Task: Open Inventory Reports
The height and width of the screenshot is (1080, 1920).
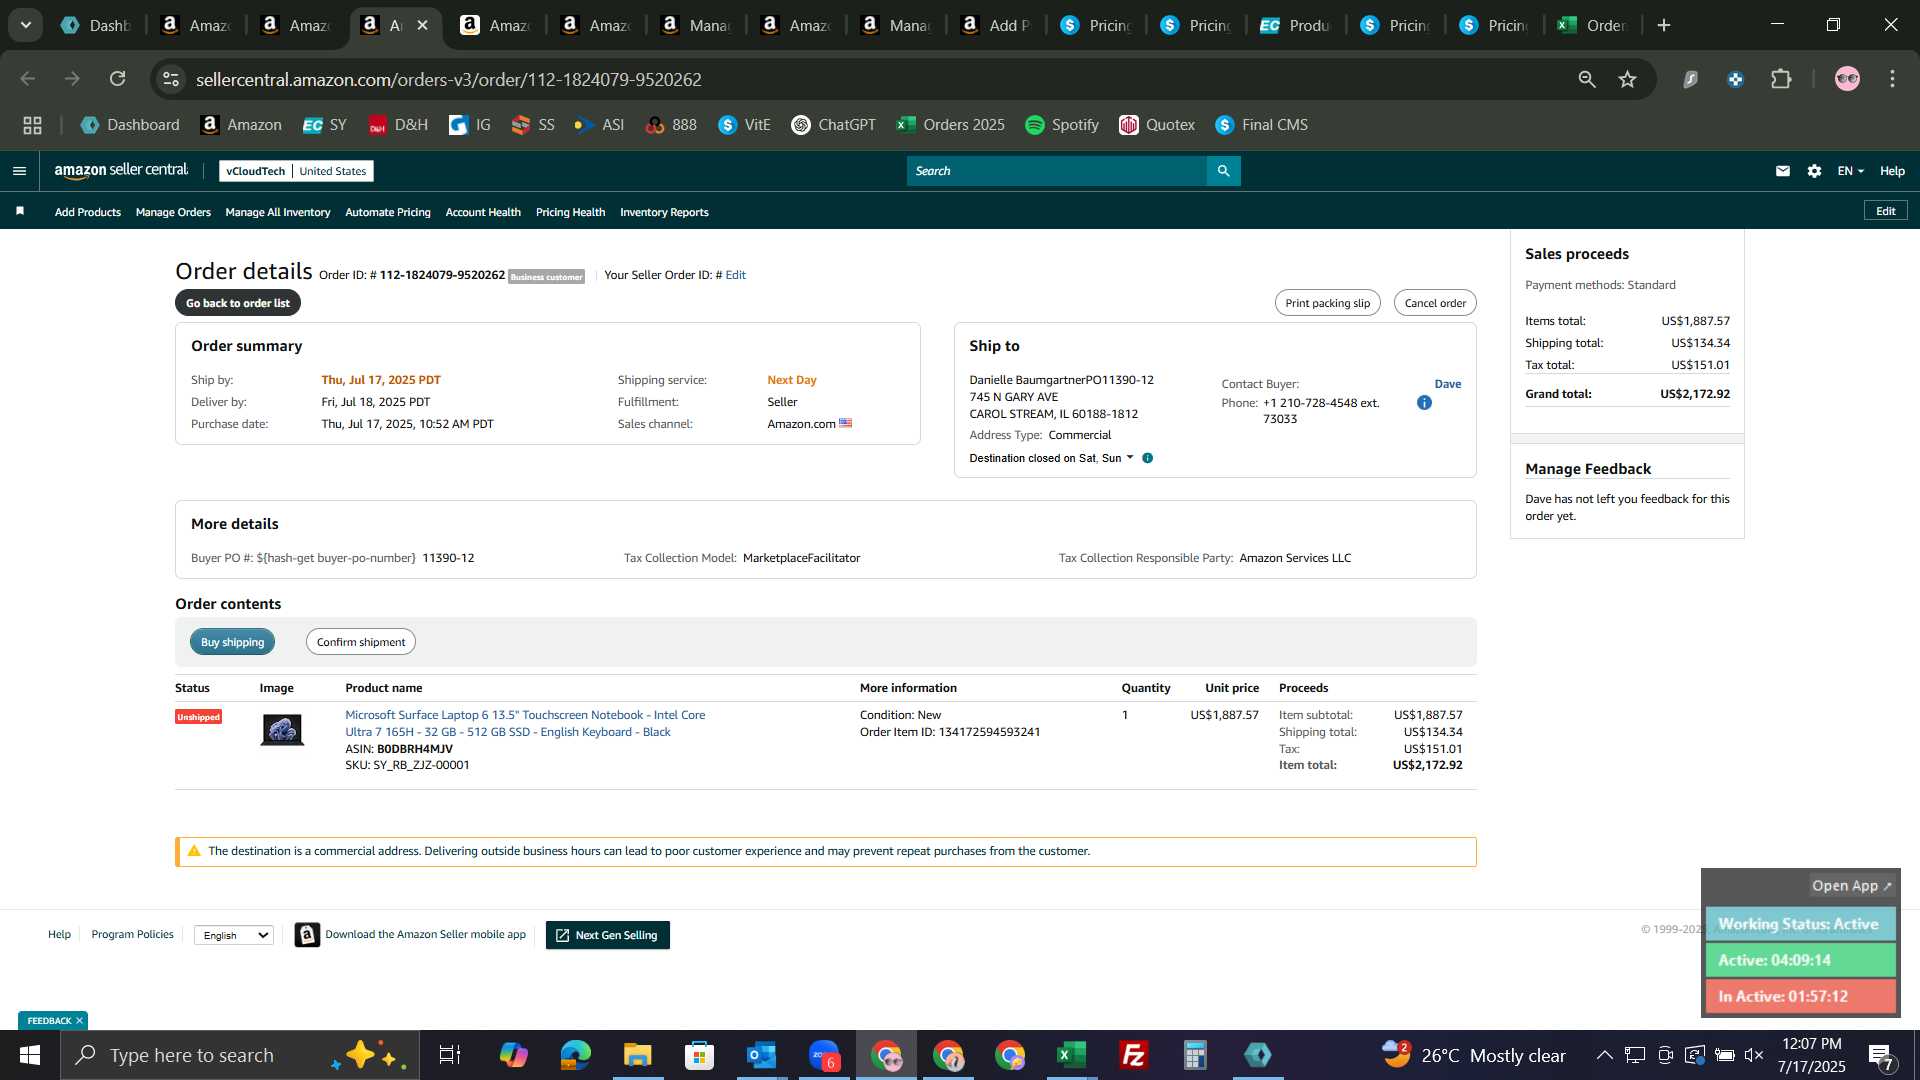Action: [664, 212]
